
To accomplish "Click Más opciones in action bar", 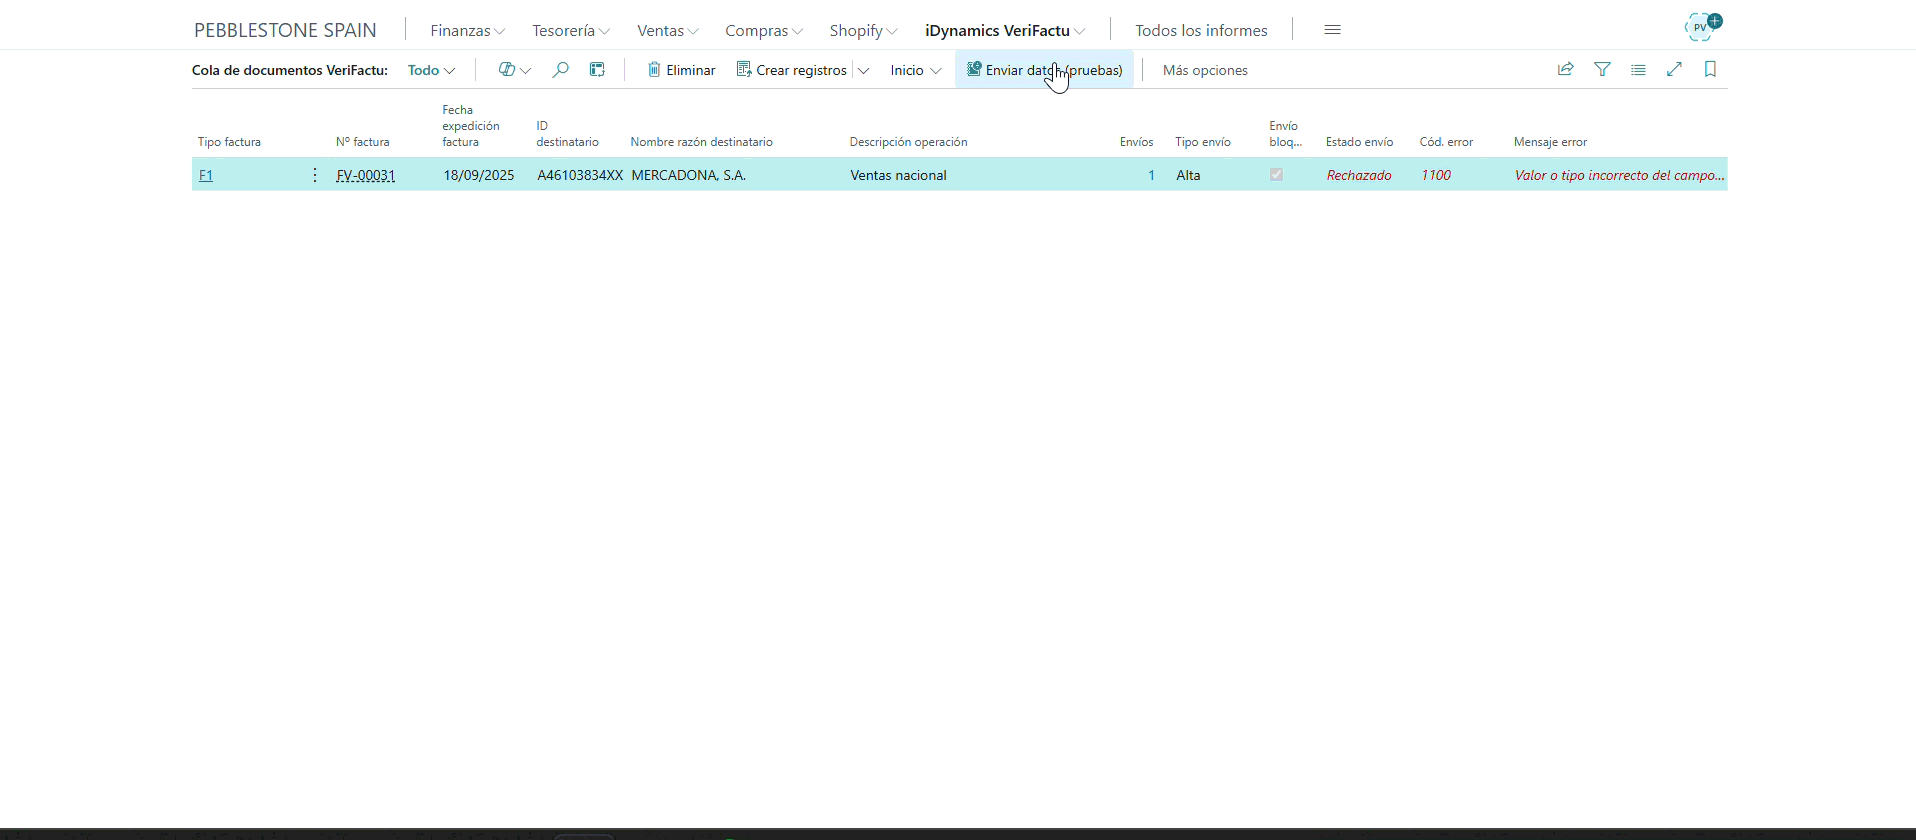I will click(x=1205, y=70).
